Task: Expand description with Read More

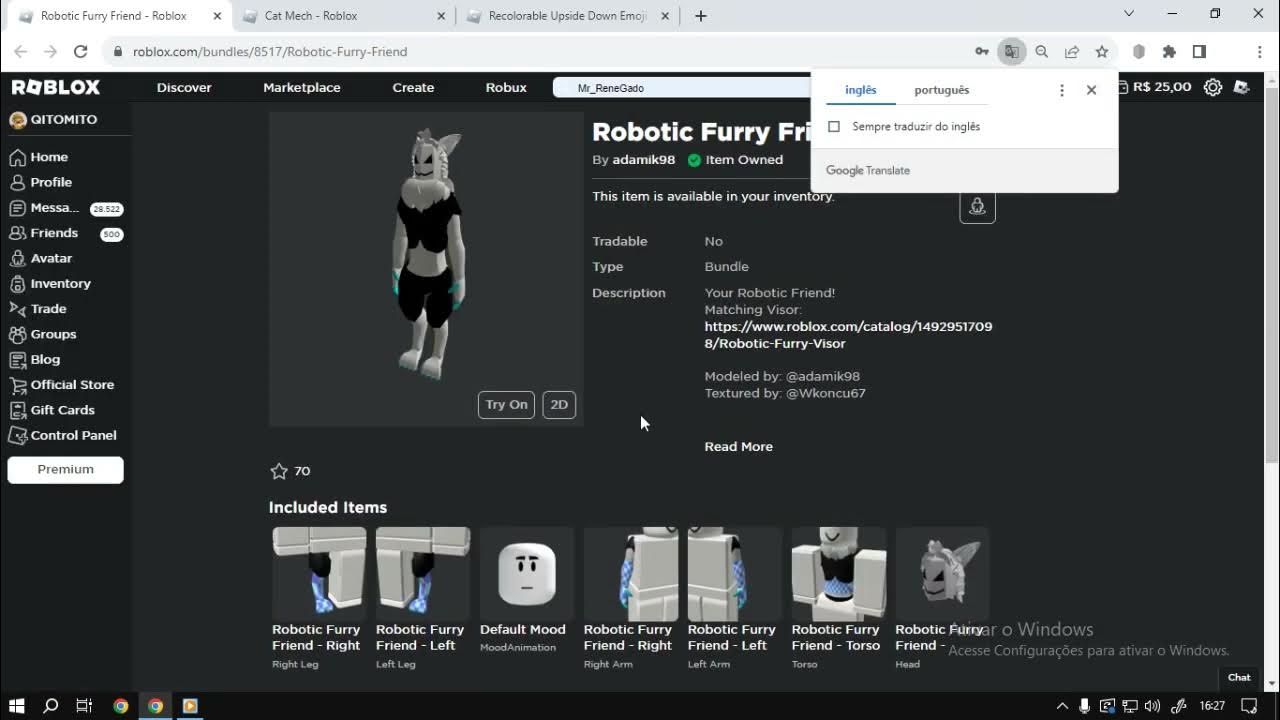Action: click(738, 447)
